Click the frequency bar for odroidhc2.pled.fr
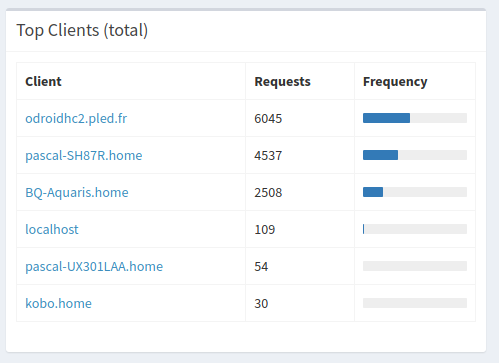Screen dimensions: 499x363 coord(415,118)
